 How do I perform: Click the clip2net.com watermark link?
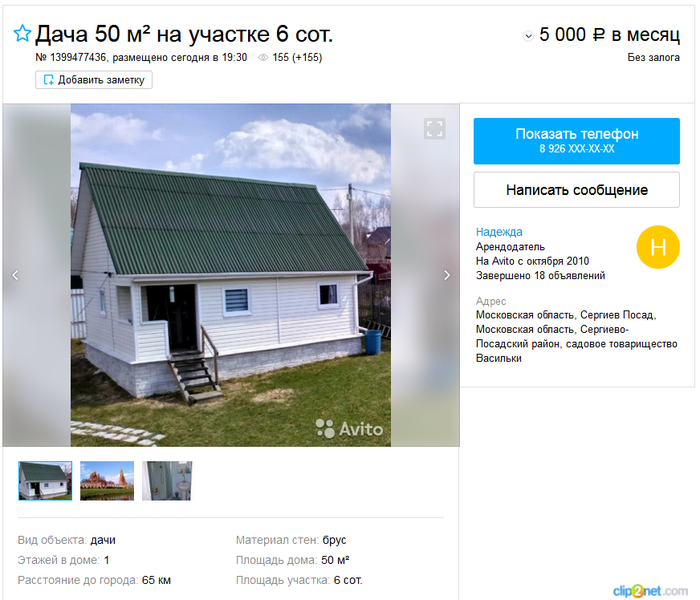point(650,591)
